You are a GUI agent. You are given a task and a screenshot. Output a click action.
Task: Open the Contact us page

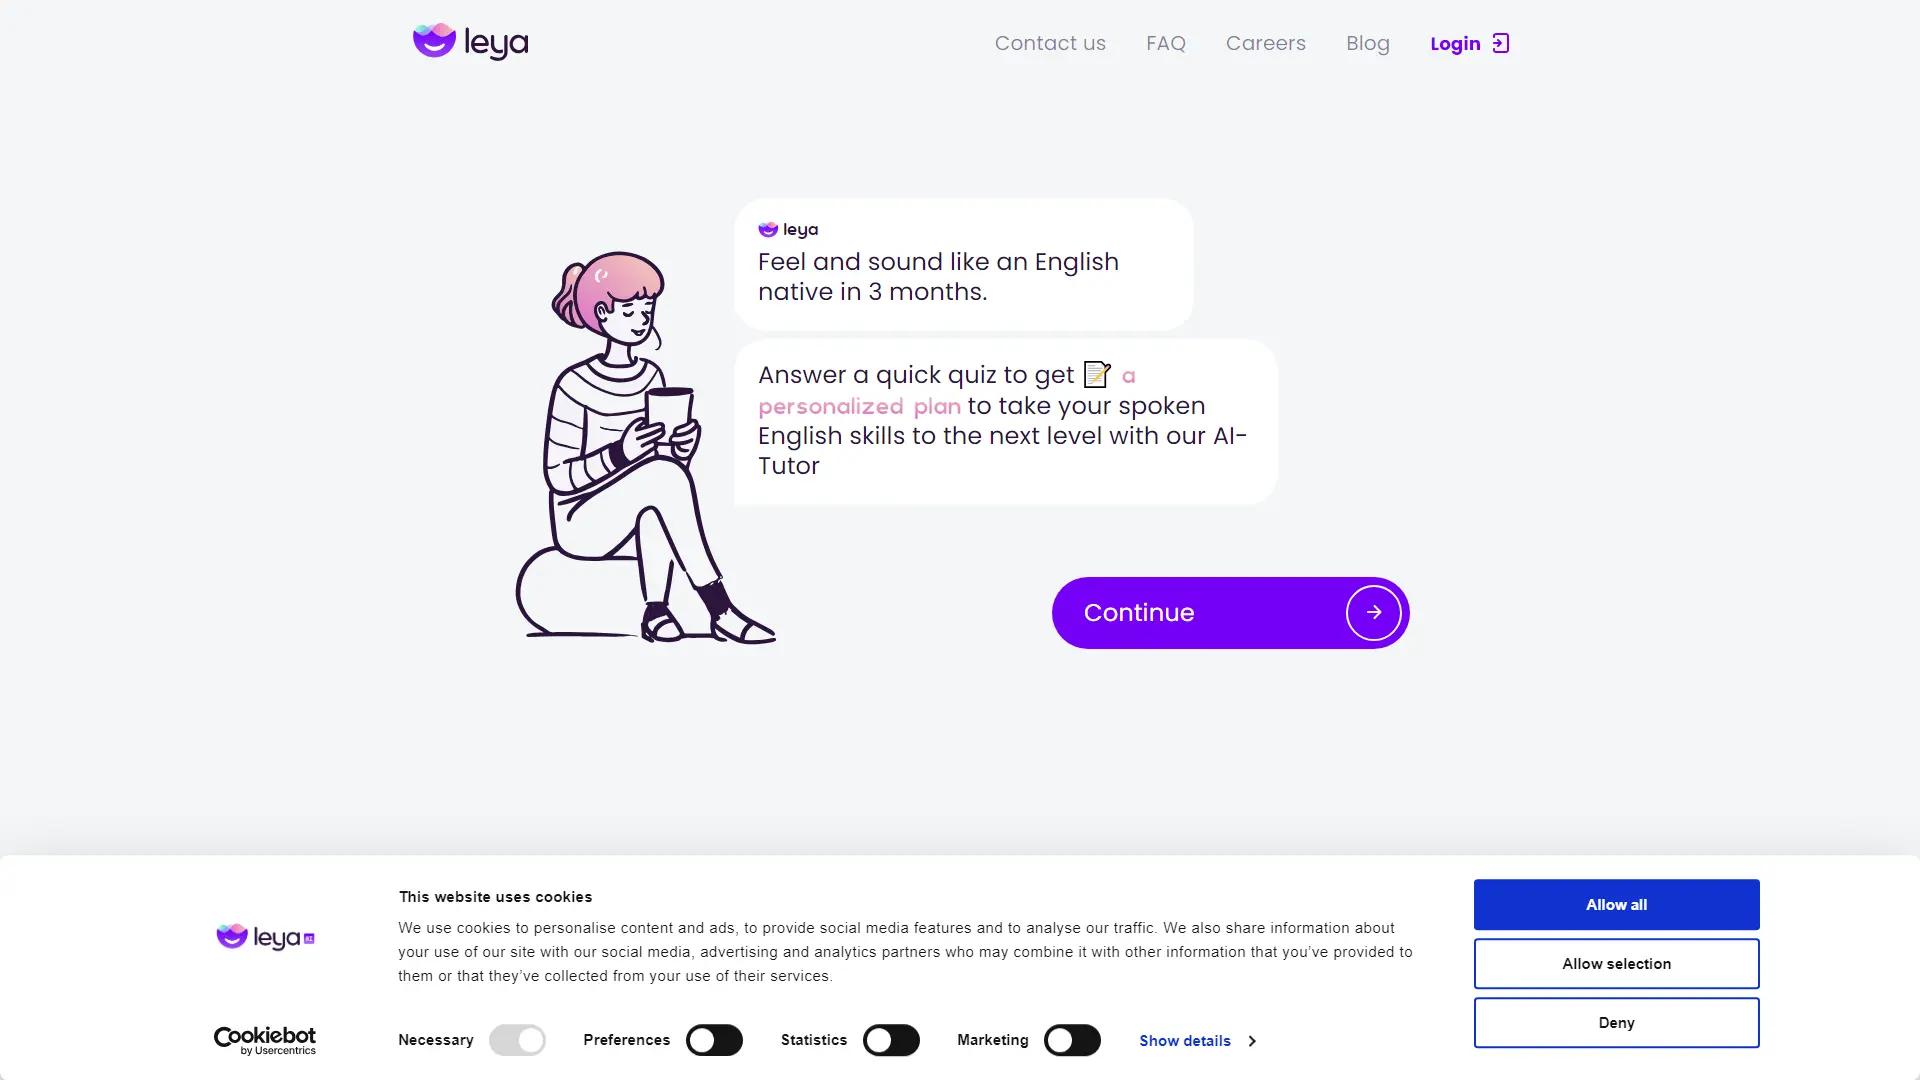pyautogui.click(x=1050, y=43)
